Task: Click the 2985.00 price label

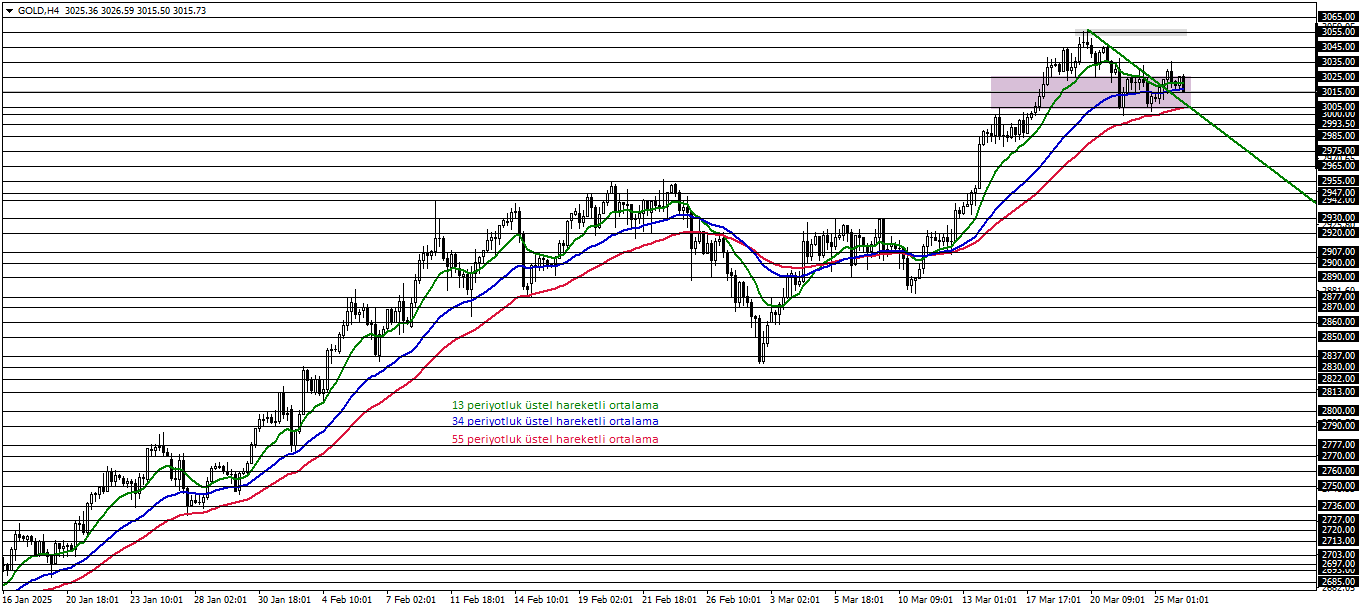Action: coord(1338,136)
